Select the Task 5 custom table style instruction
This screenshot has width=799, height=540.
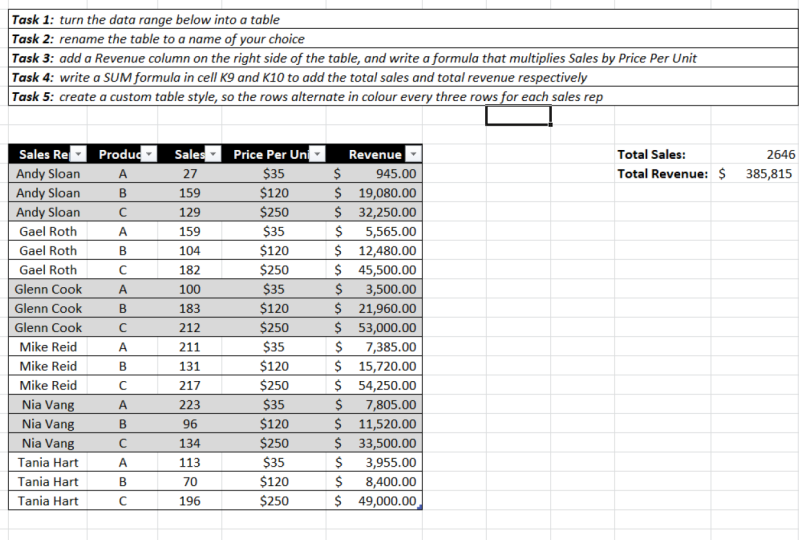click(403, 96)
